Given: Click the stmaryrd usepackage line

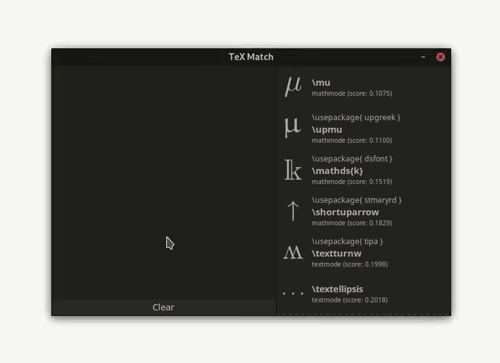Looking at the screenshot, I should point(357,200).
